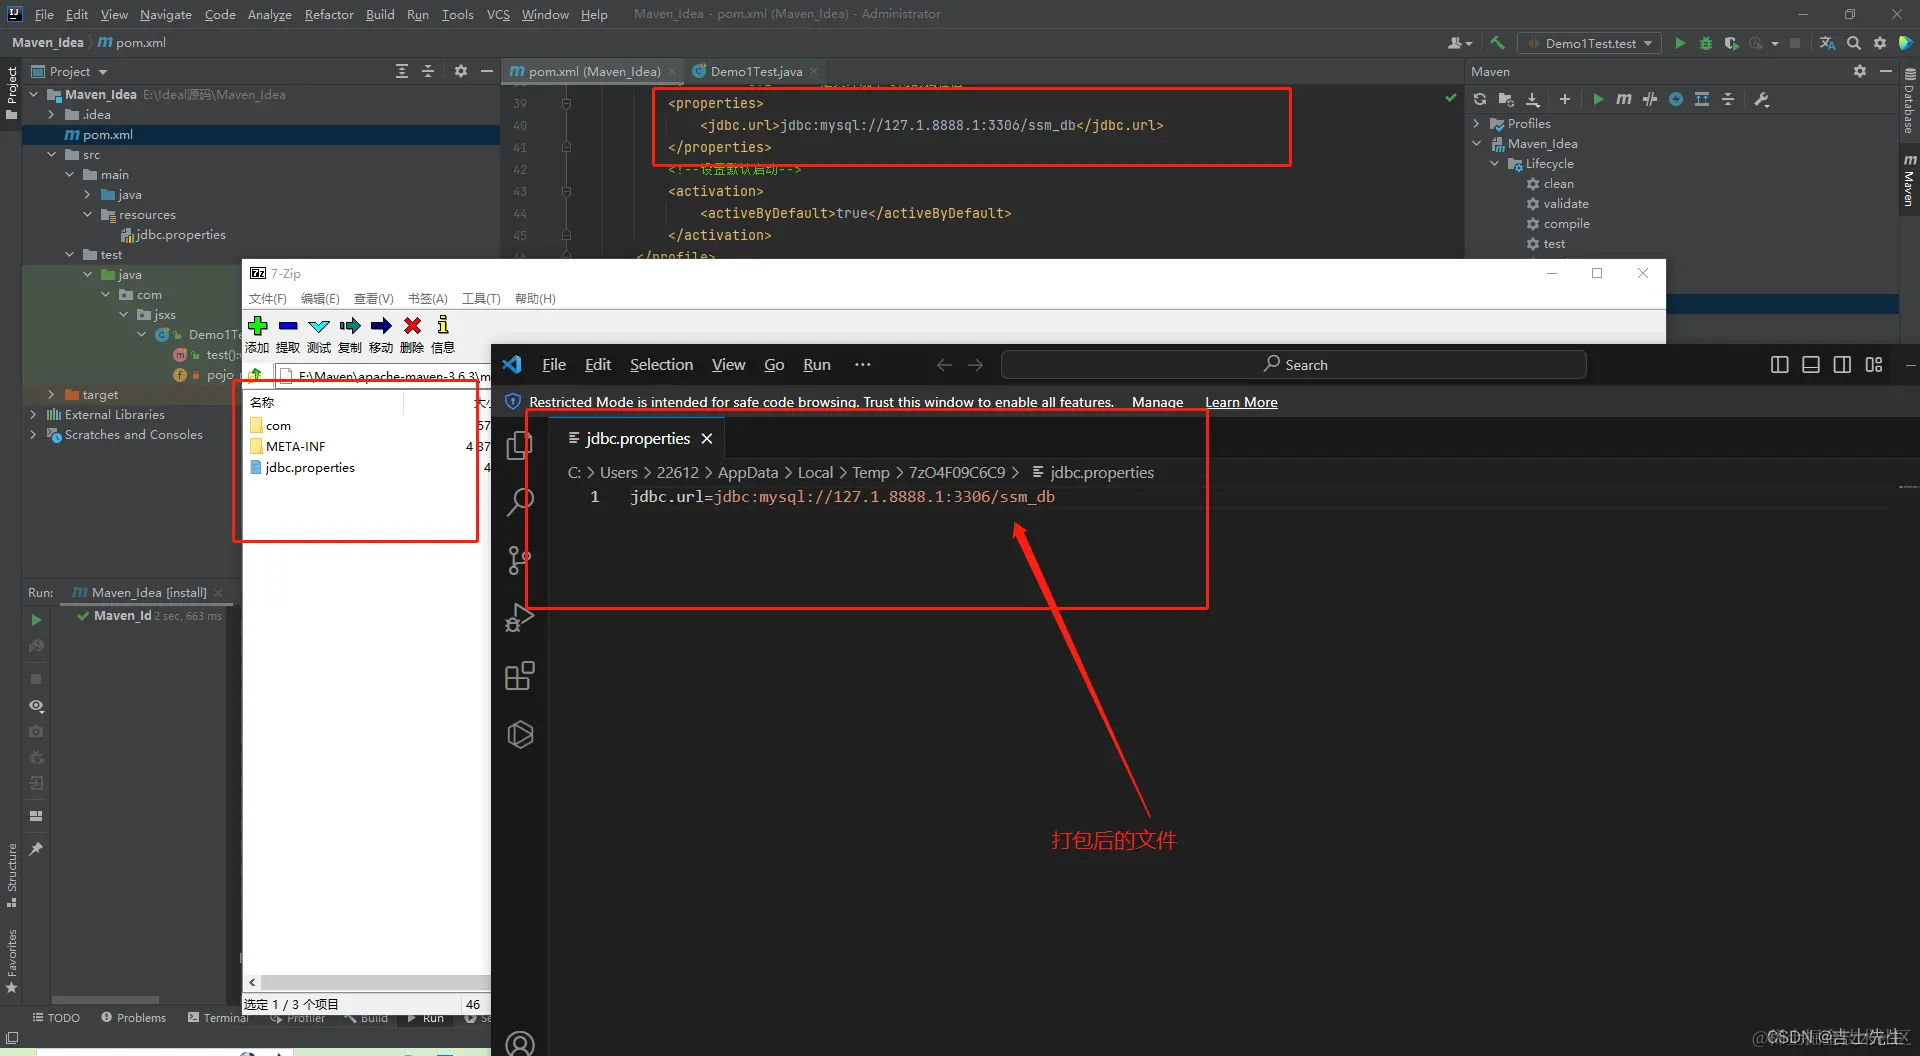Click the Build Project hammer icon in IntelliJ
The height and width of the screenshot is (1056, 1920).
pyautogui.click(x=1497, y=43)
